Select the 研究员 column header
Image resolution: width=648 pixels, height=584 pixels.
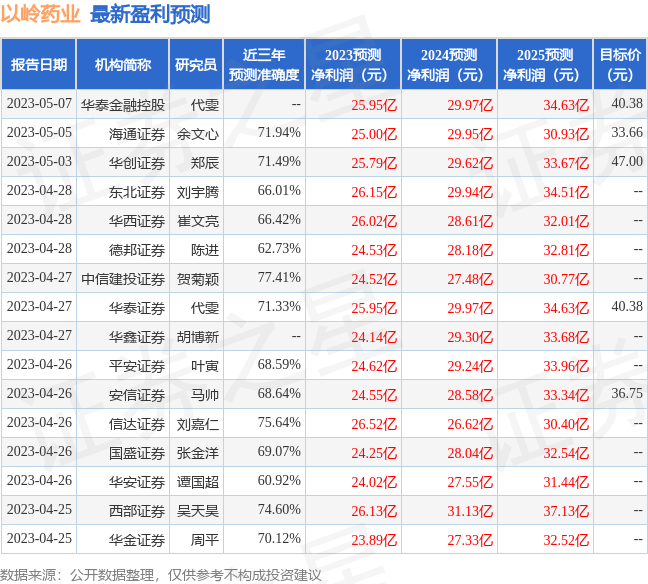(x=196, y=64)
